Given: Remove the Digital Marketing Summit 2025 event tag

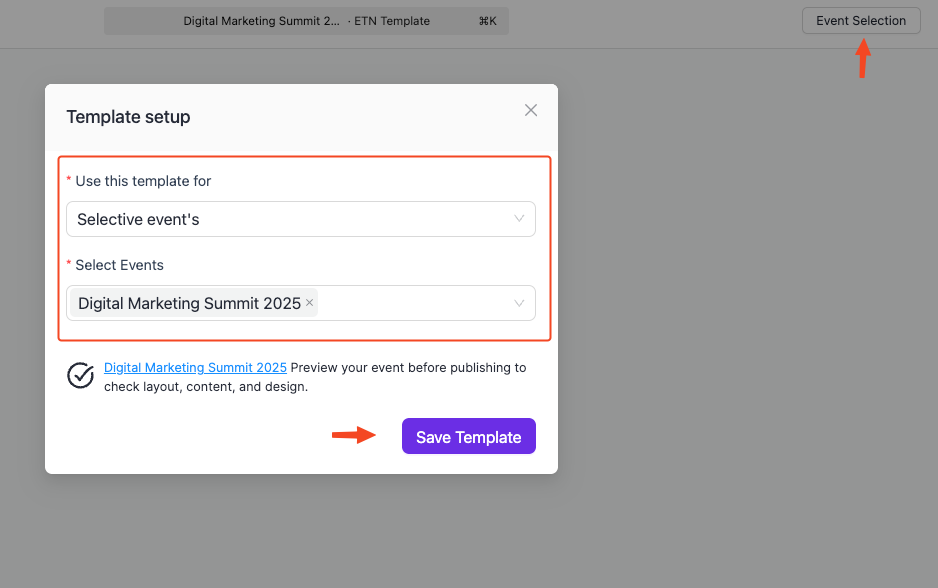Looking at the screenshot, I should pos(310,302).
